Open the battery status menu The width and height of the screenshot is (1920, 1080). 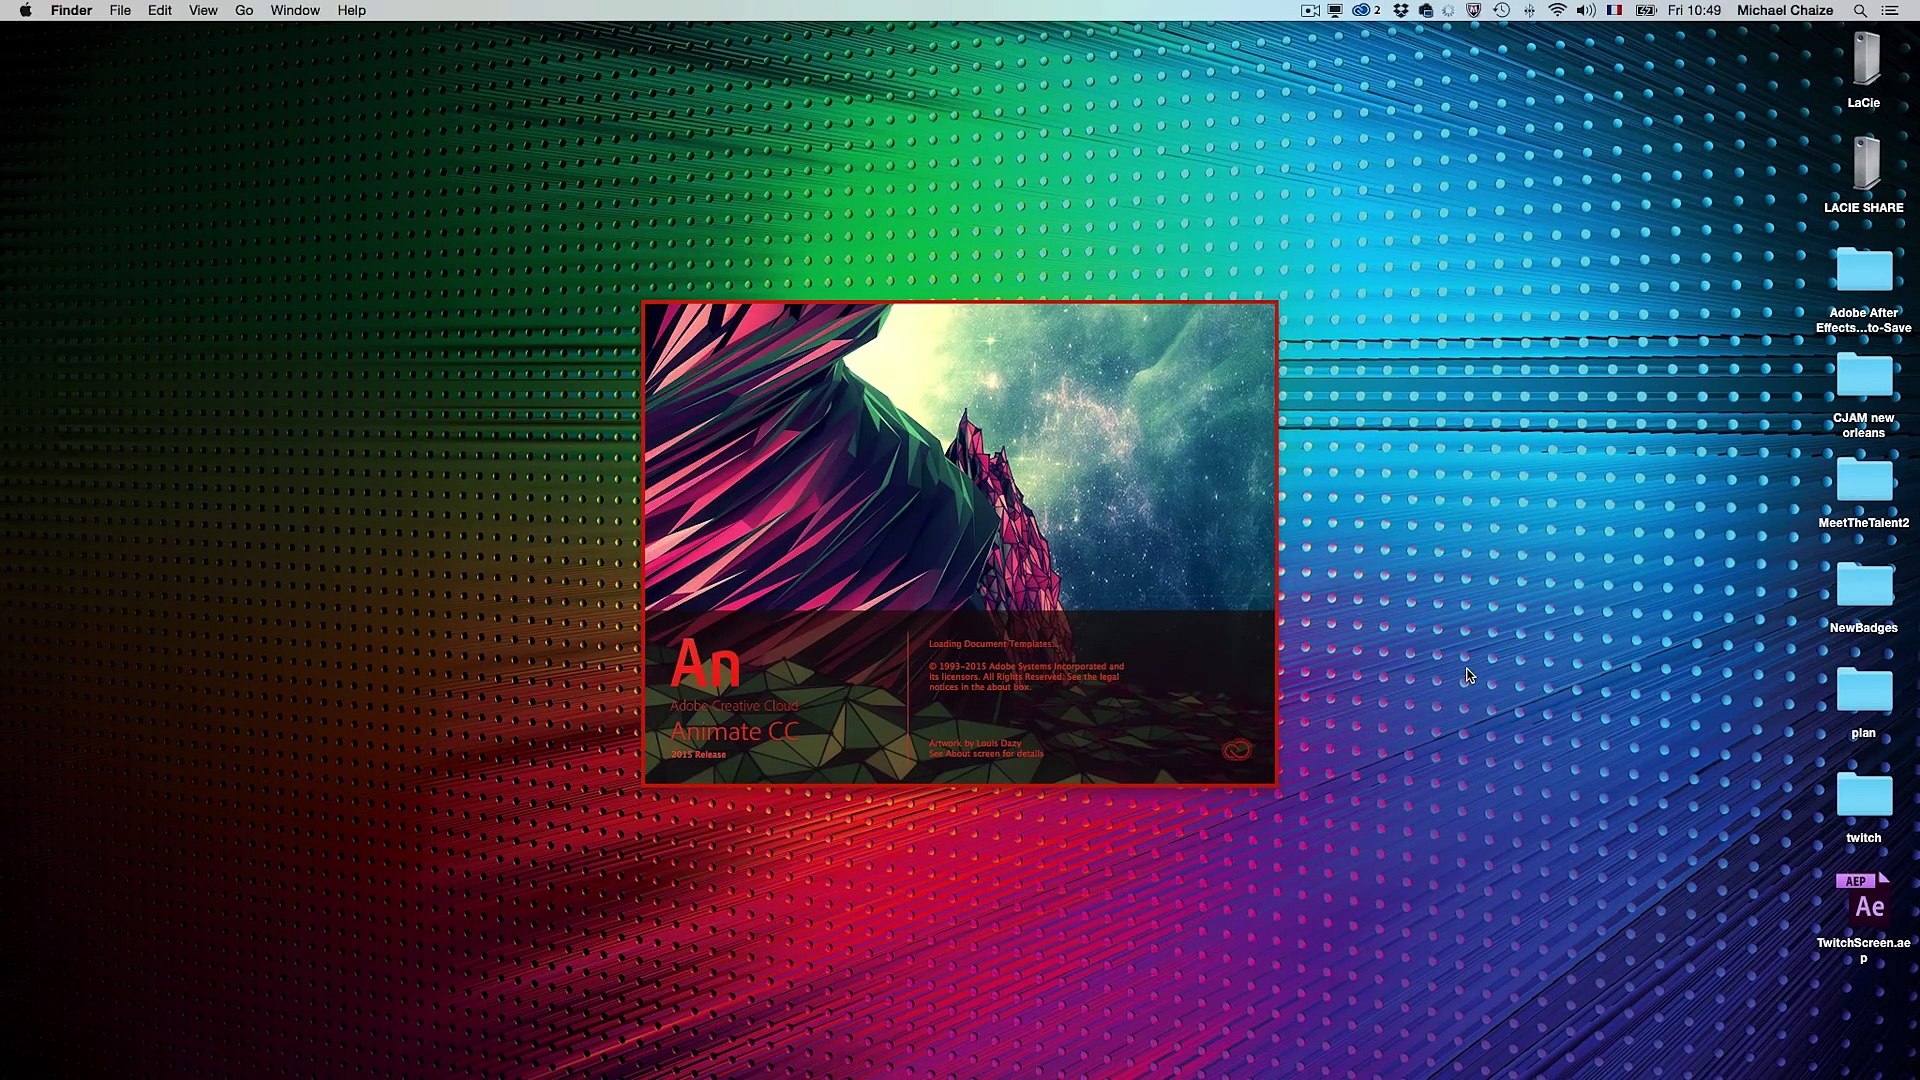(x=1646, y=10)
